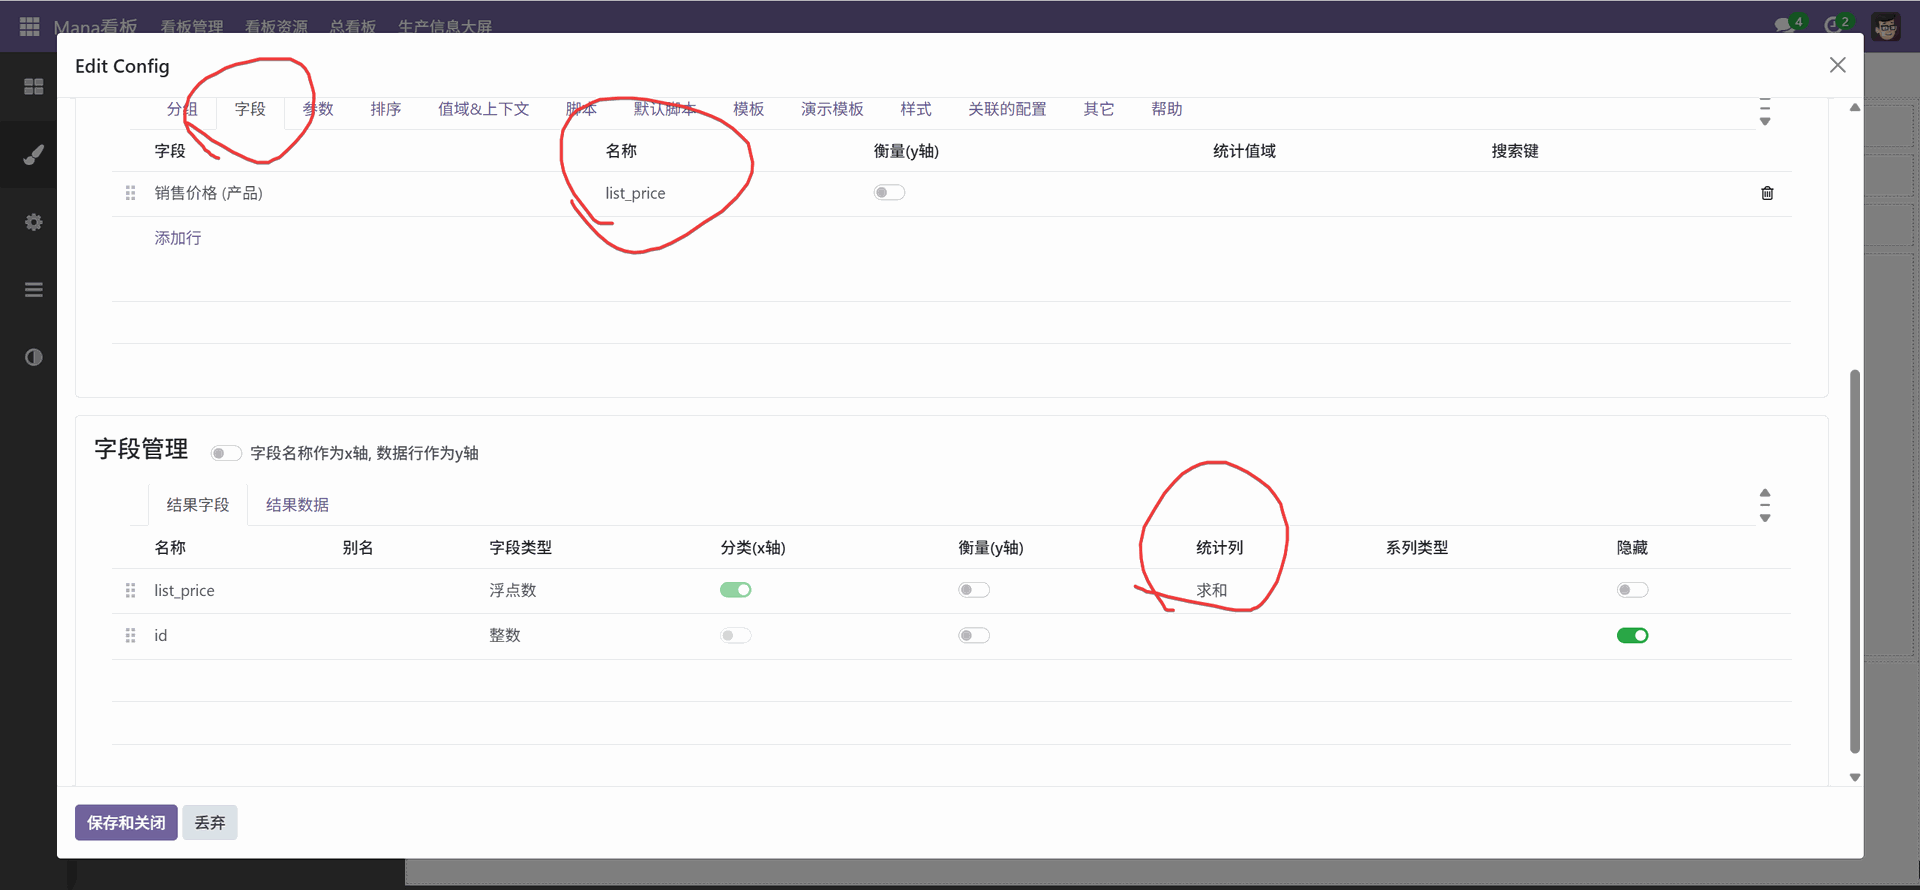Screen dimensions: 1920x890
Task: Select the 结果数据 tab
Action: tap(297, 505)
